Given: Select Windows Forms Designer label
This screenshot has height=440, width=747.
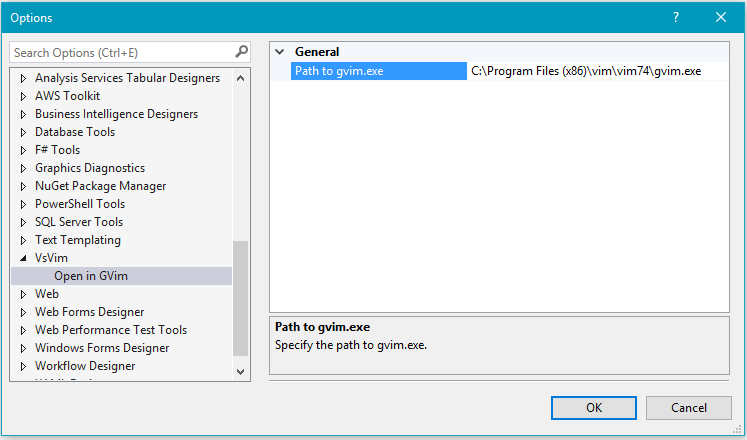Looking at the screenshot, I should (x=102, y=348).
